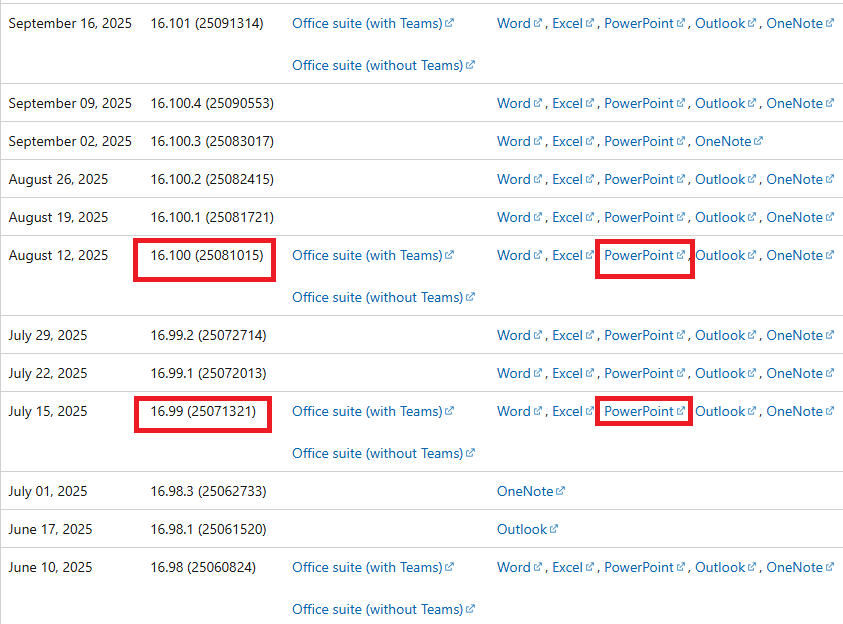Viewport: 843px width, 624px height.
Task: Open Excel link for version 16.100.4
Action: (573, 103)
